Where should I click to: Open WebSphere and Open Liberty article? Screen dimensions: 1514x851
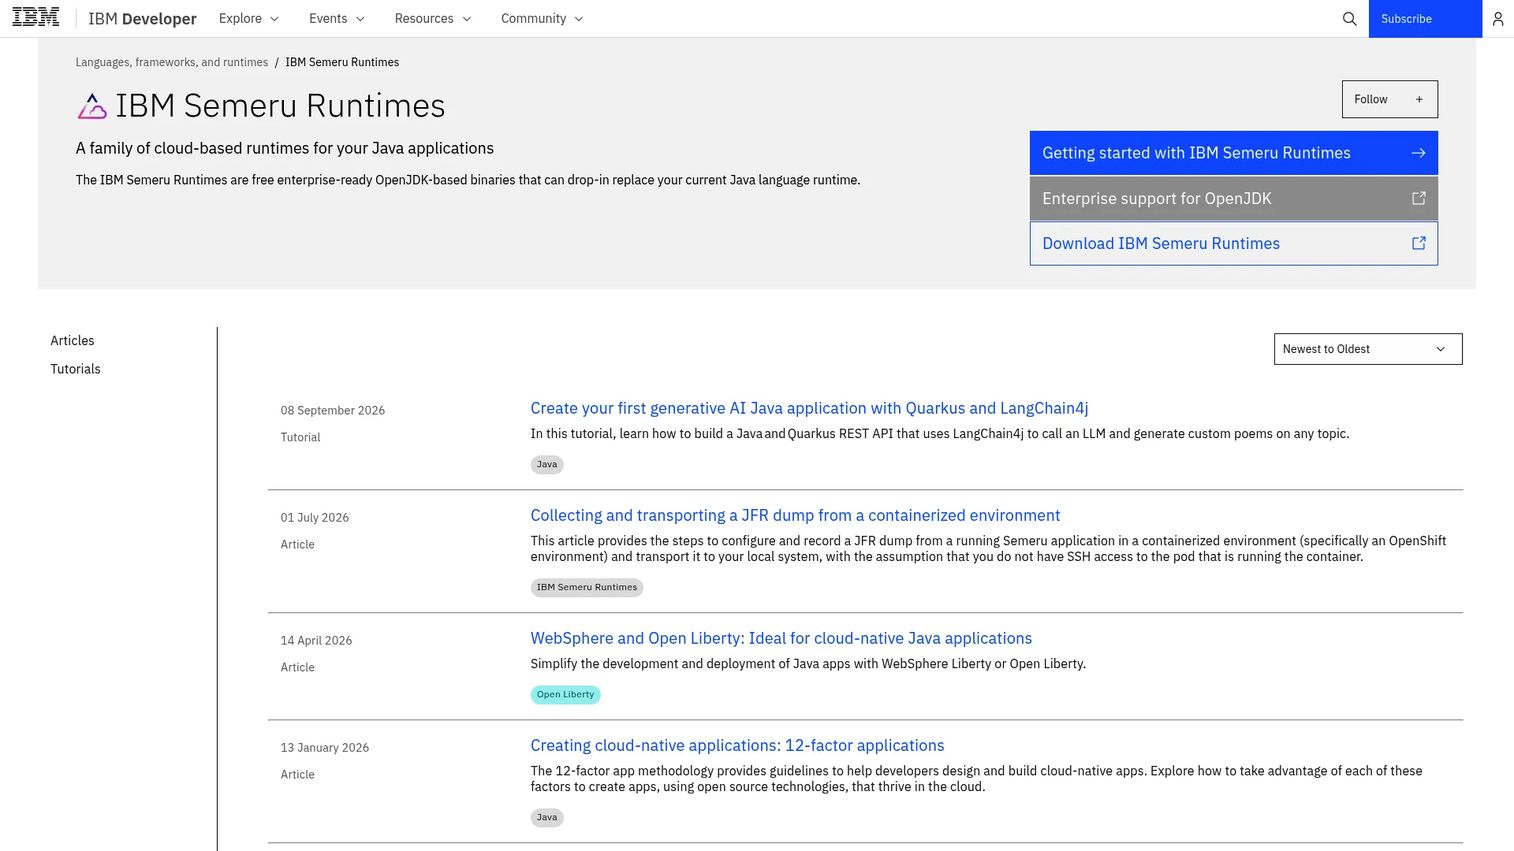pyautogui.click(x=781, y=638)
